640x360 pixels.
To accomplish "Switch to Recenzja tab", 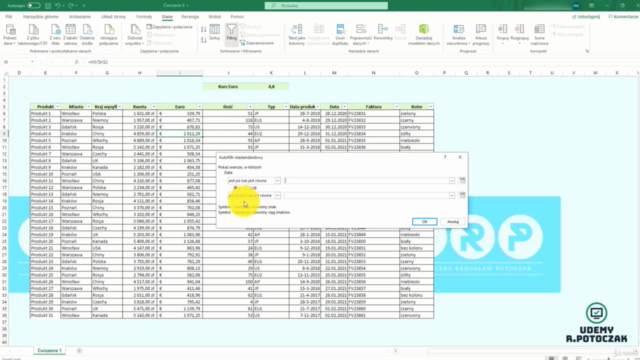I will pyautogui.click(x=190, y=17).
